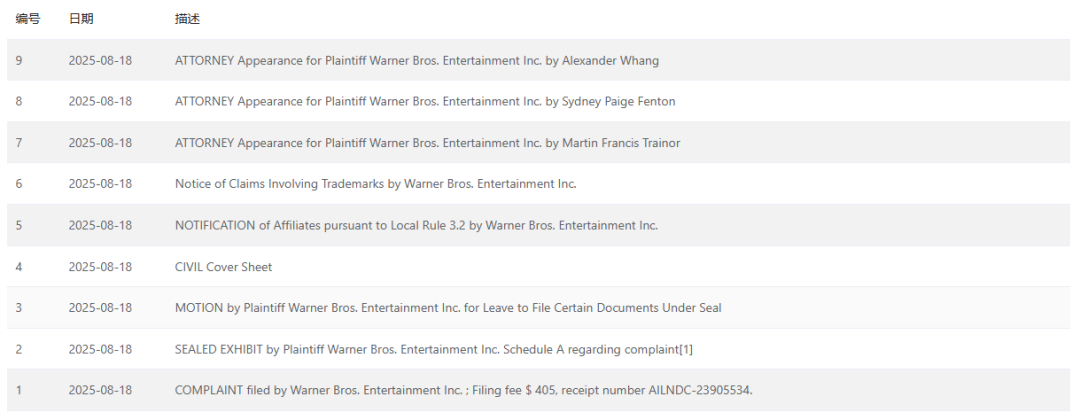Image resolution: width=1080 pixels, height=420 pixels.
Task: Click the 描述 column header
Action: [187, 20]
